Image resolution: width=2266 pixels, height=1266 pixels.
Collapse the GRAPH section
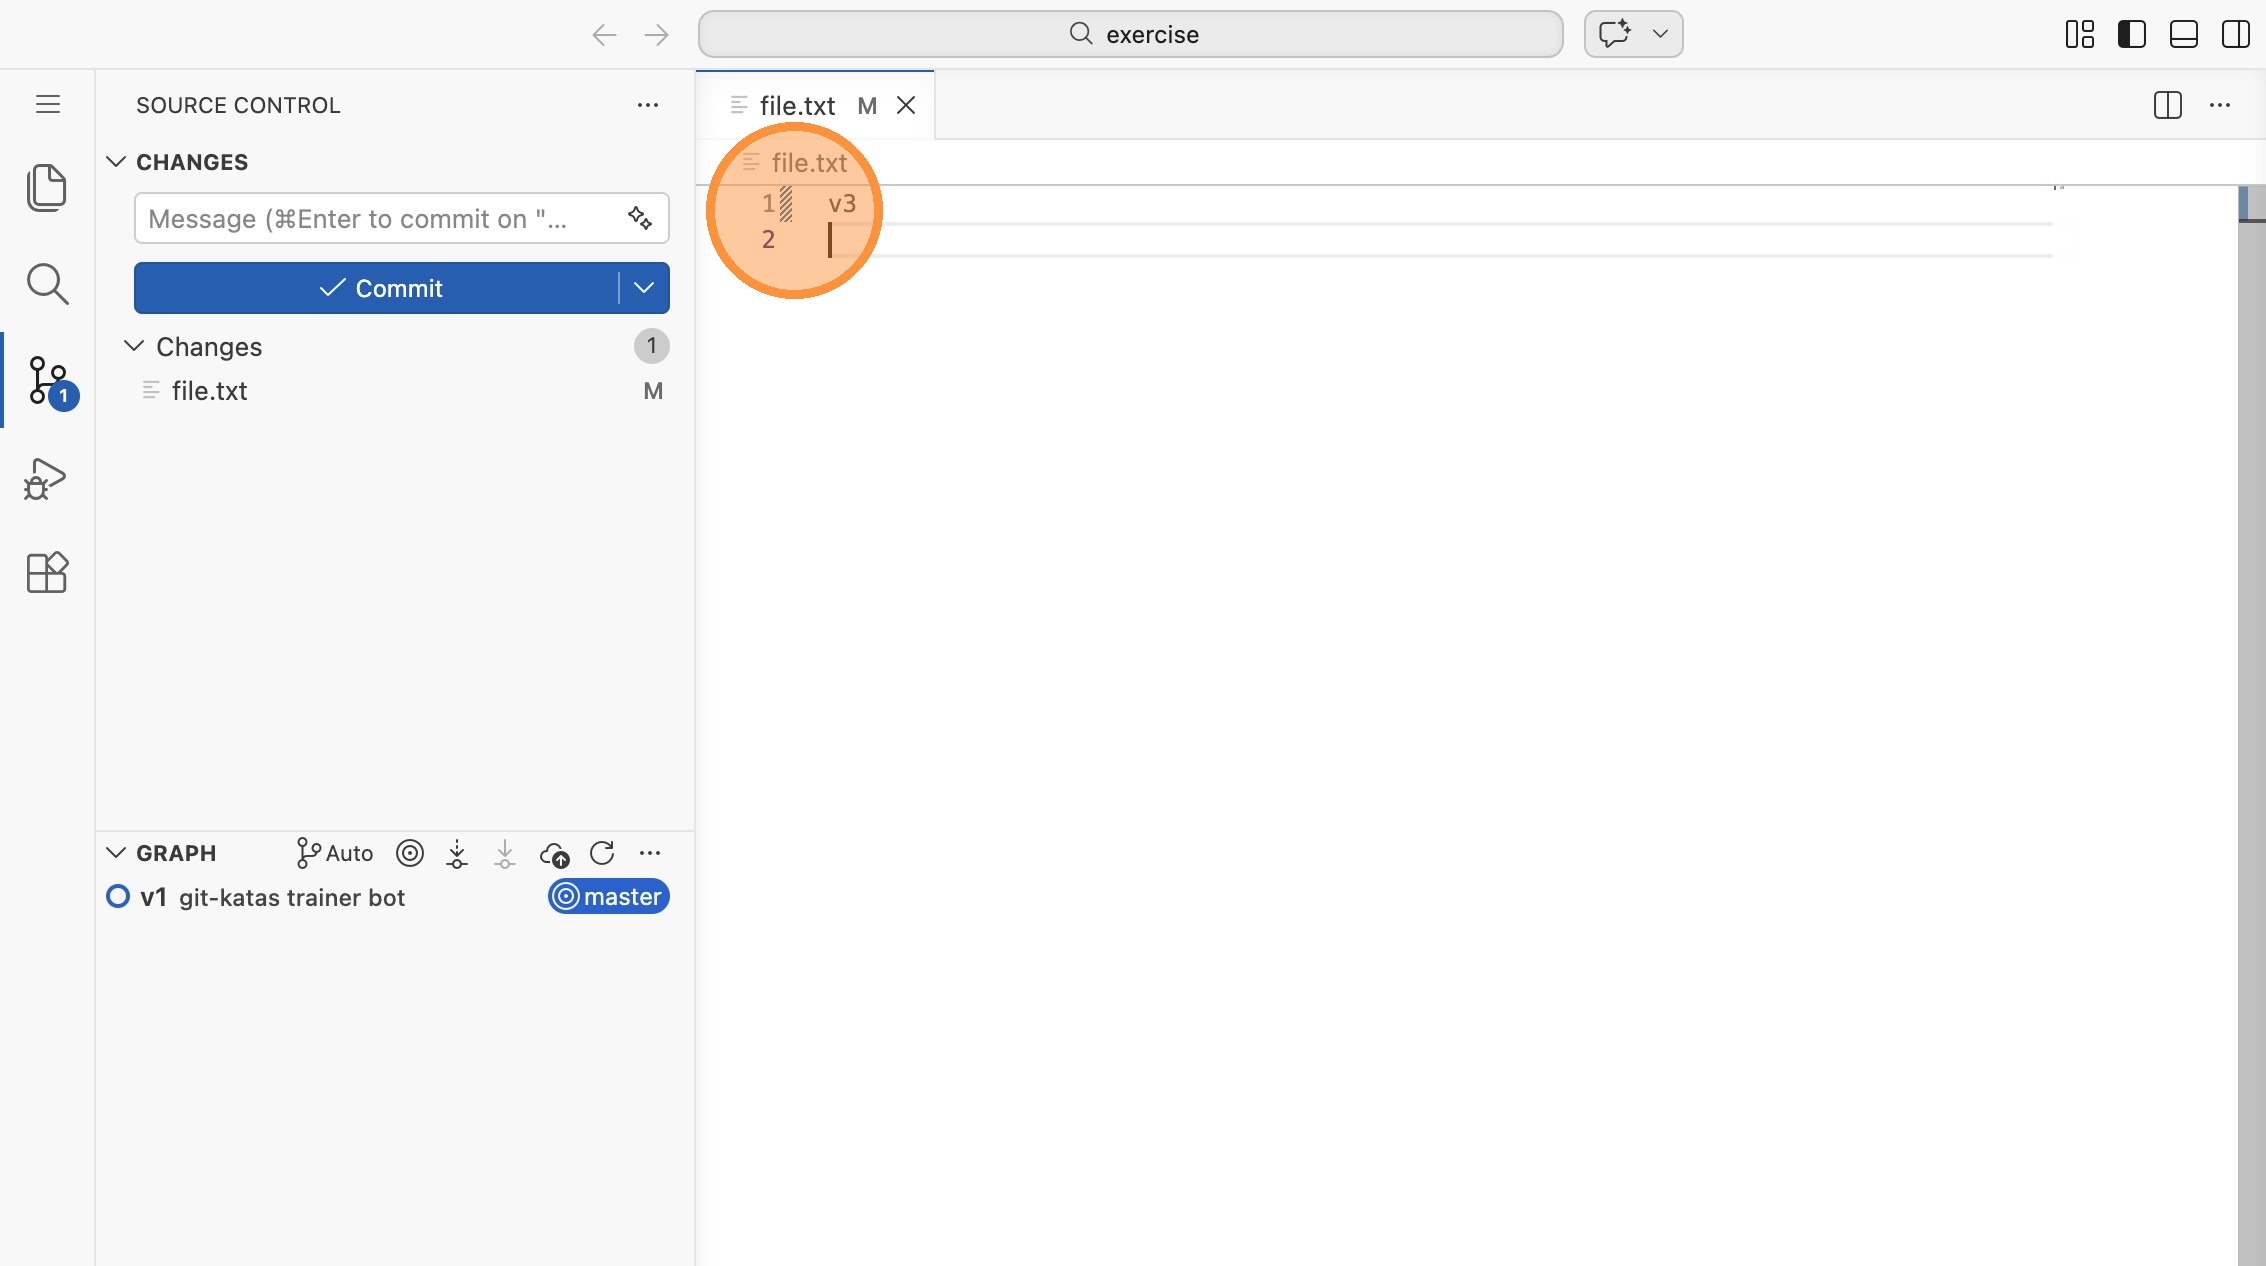coord(116,853)
